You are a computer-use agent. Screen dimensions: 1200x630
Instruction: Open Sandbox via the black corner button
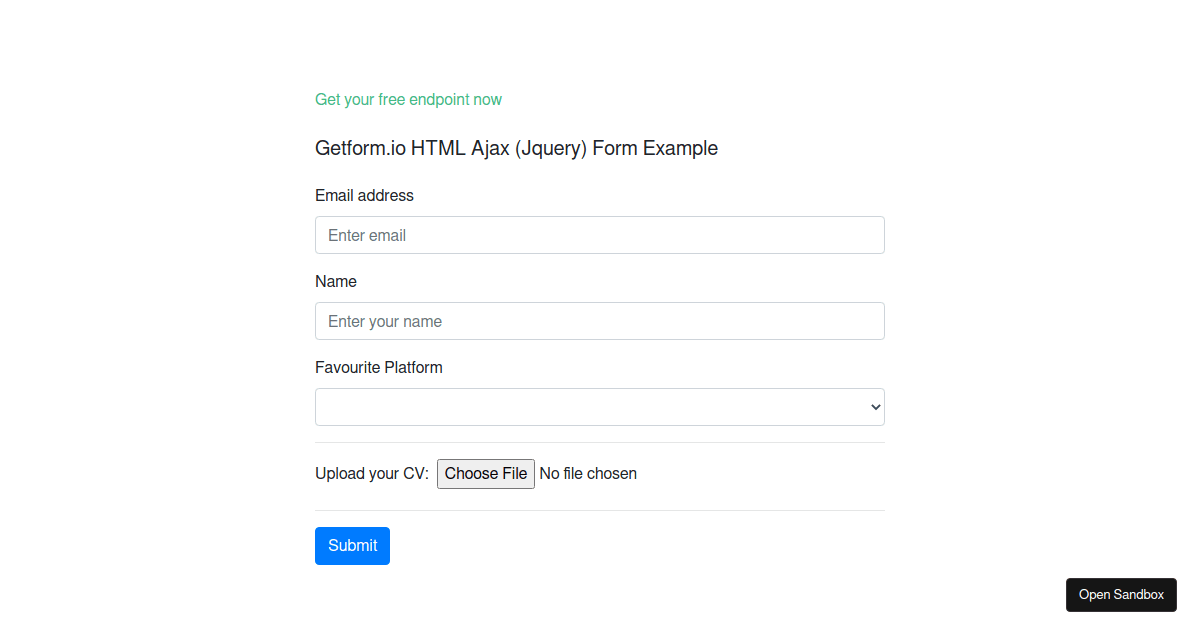(x=1121, y=595)
